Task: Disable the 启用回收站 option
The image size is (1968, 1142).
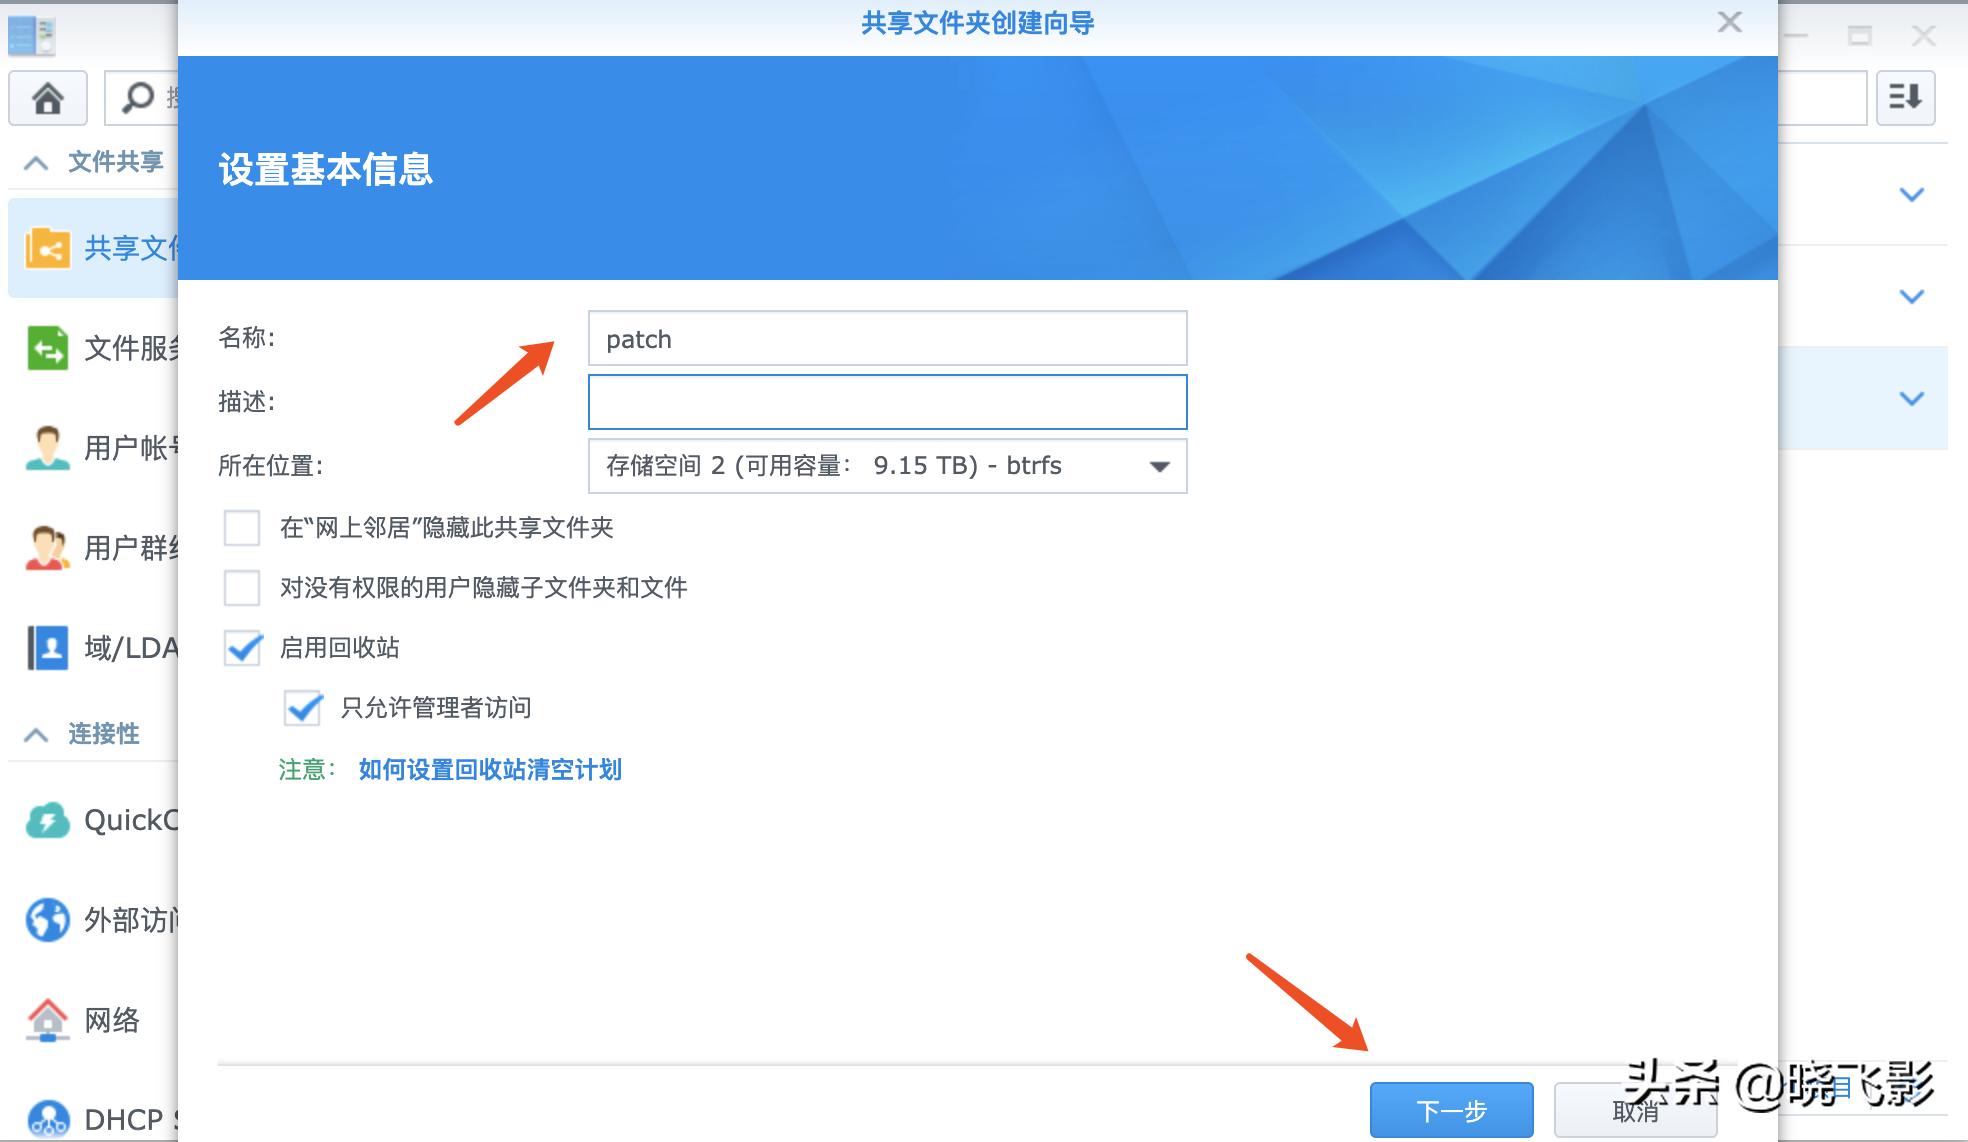Action: click(x=241, y=648)
